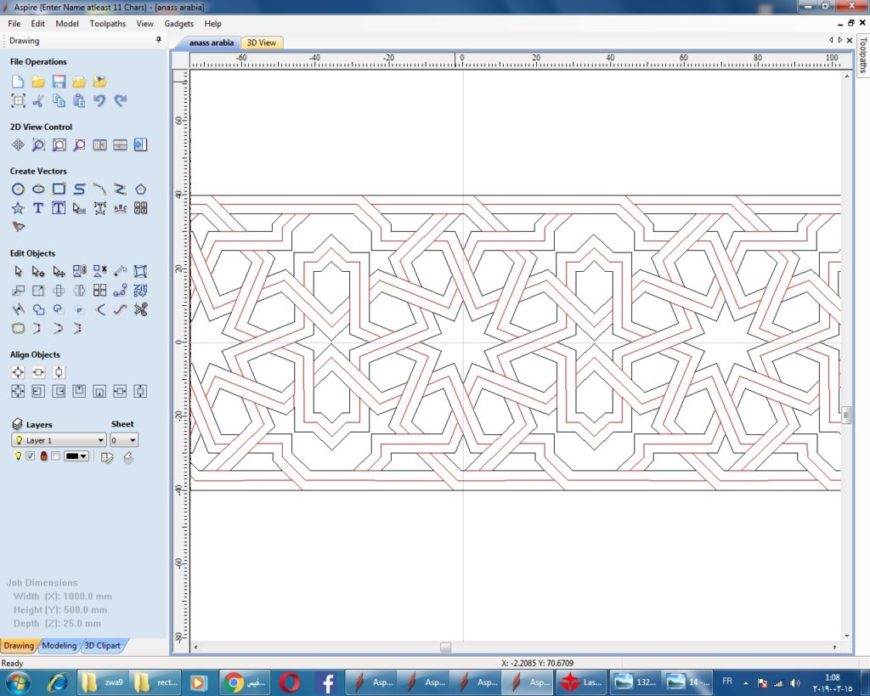
Task: Select the Draw Star tool
Action: 16,208
